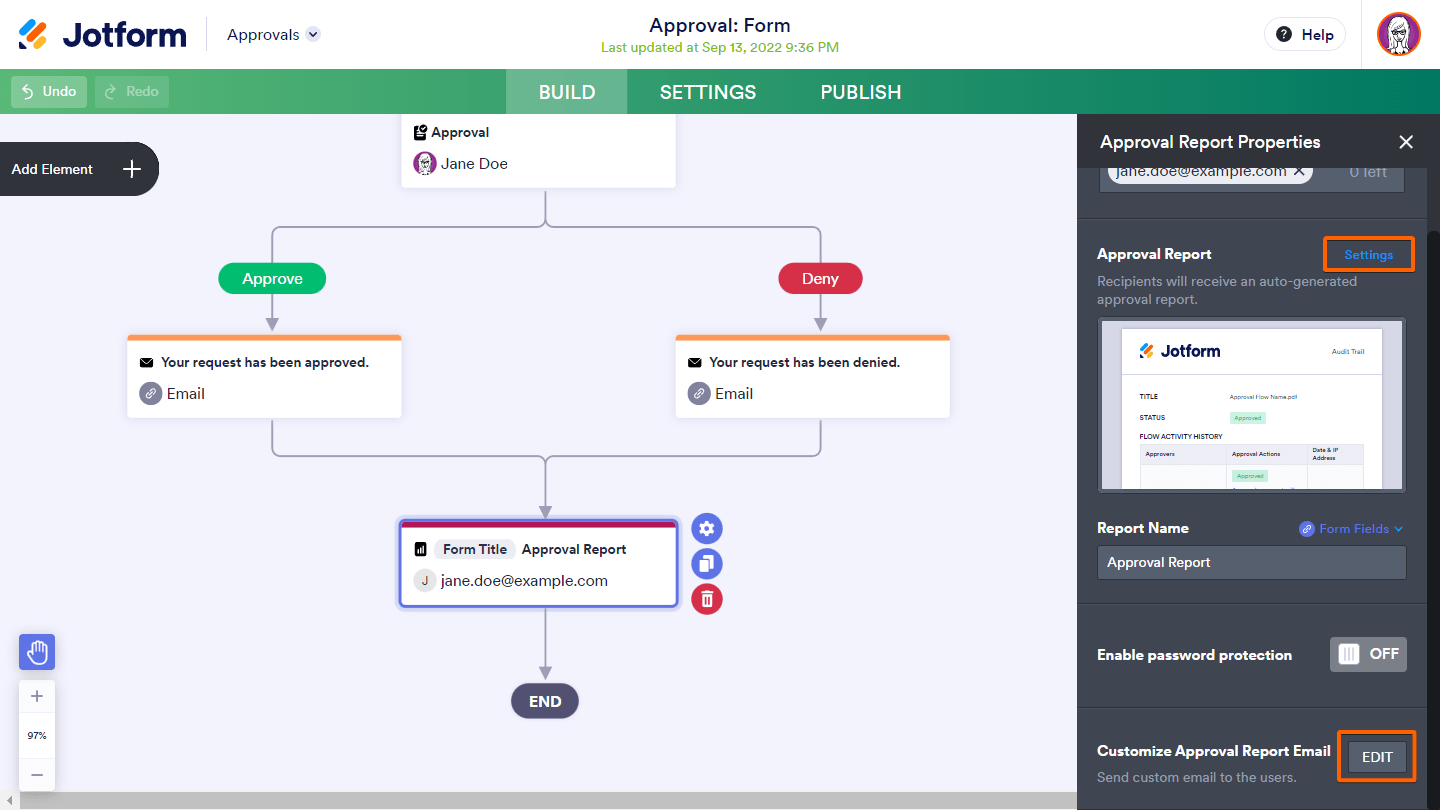This screenshot has height=810, width=1440.
Task: Open the Form Fields dropdown
Action: click(1351, 529)
